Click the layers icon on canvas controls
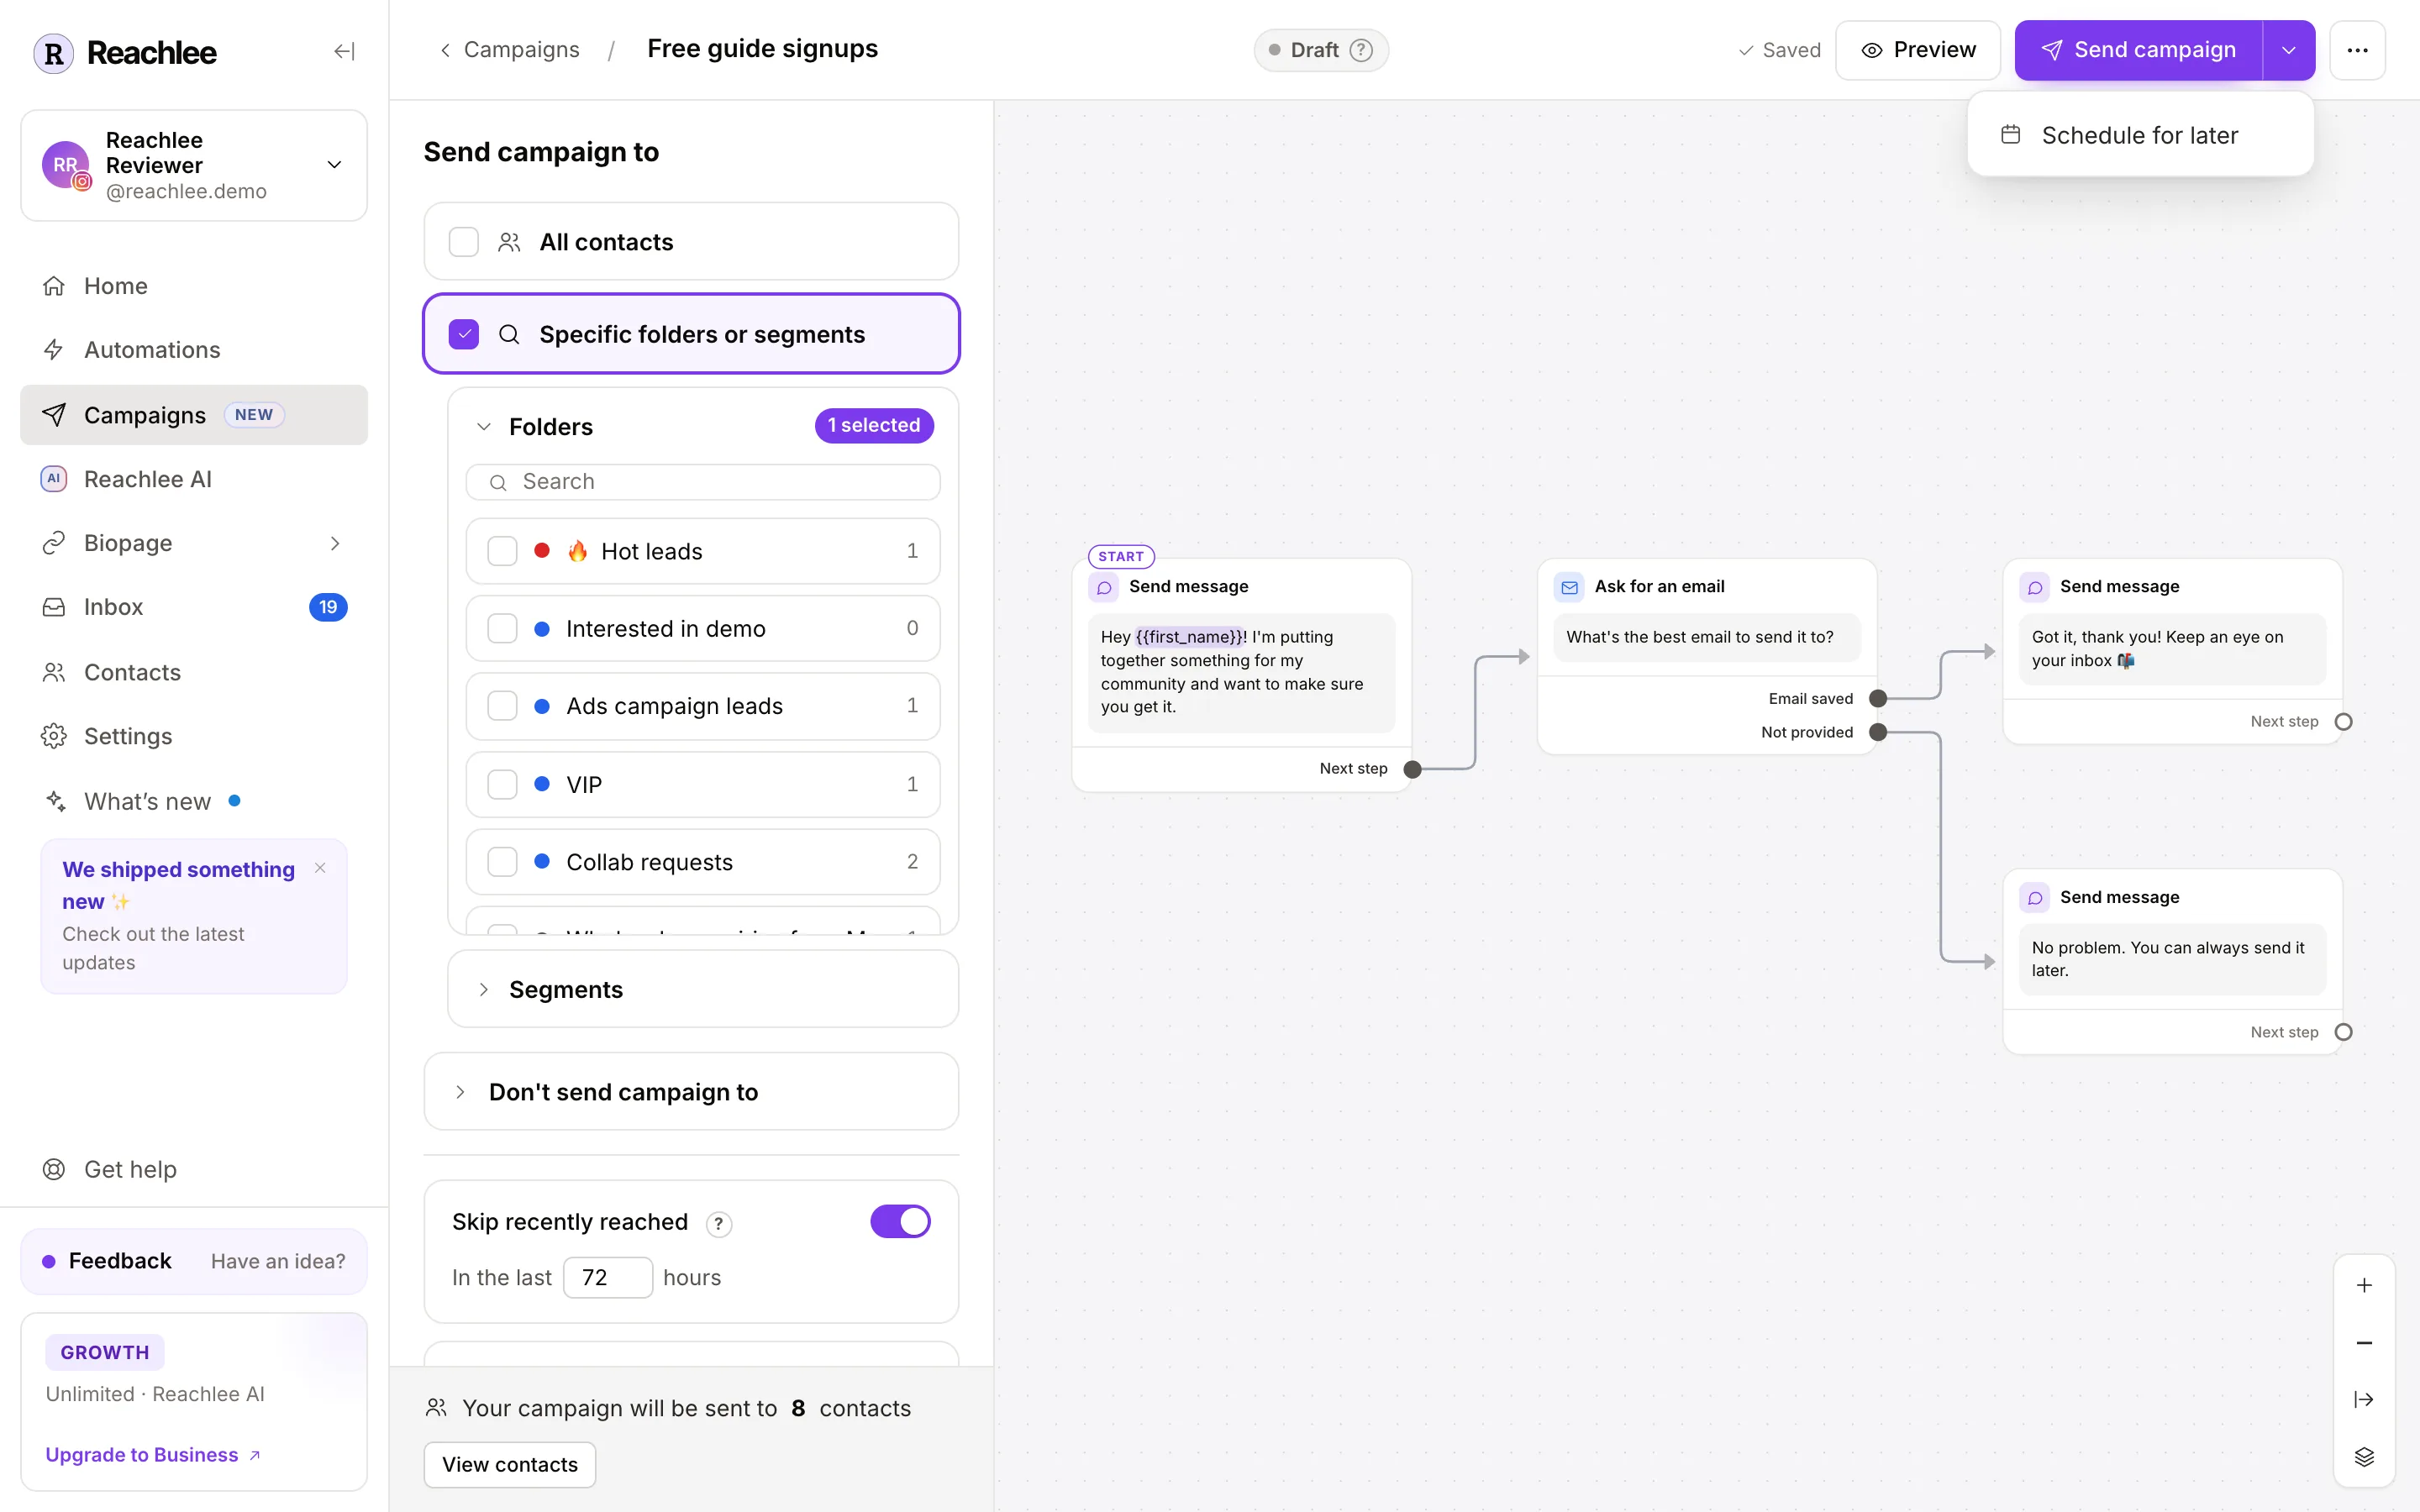Viewport: 2420px width, 1512px height. coord(2364,1457)
